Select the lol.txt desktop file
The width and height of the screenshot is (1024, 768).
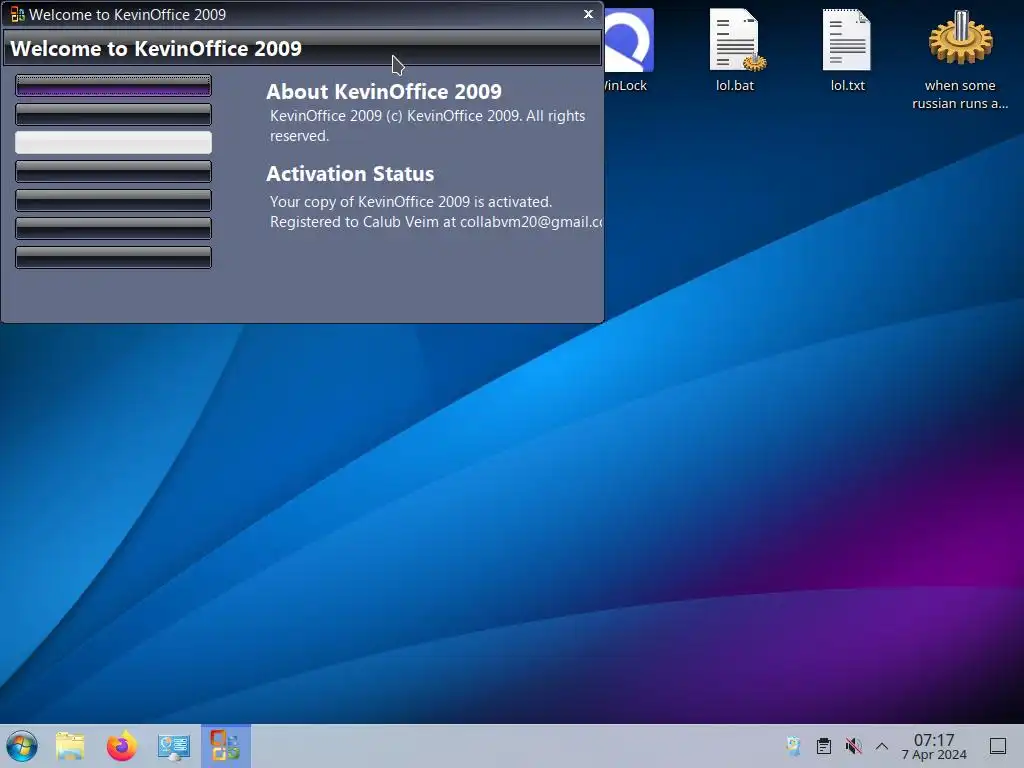[x=848, y=51]
